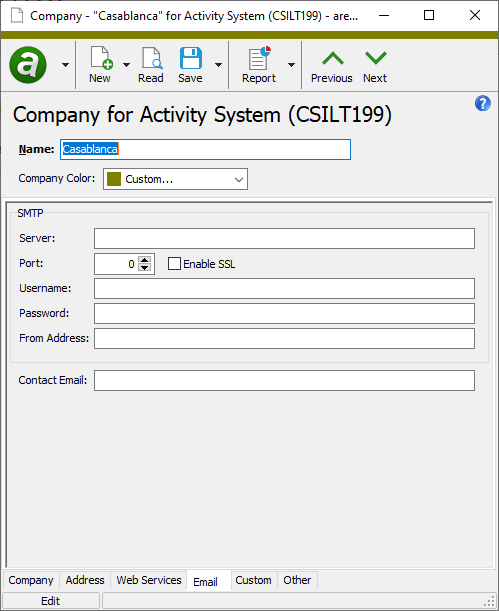
Task: Expand the New button dropdown arrow
Action: [126, 65]
